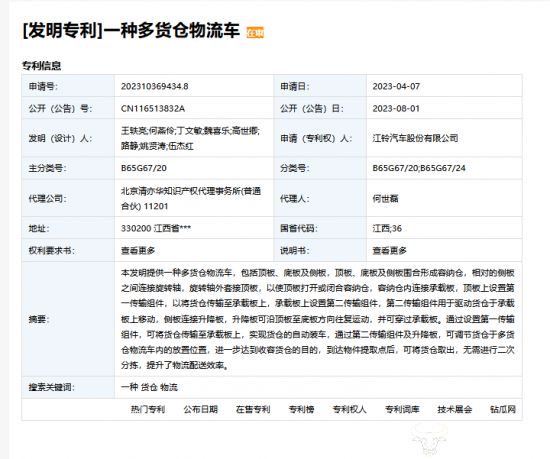
Task: Open the 公布日期 link
Action: coord(200,409)
